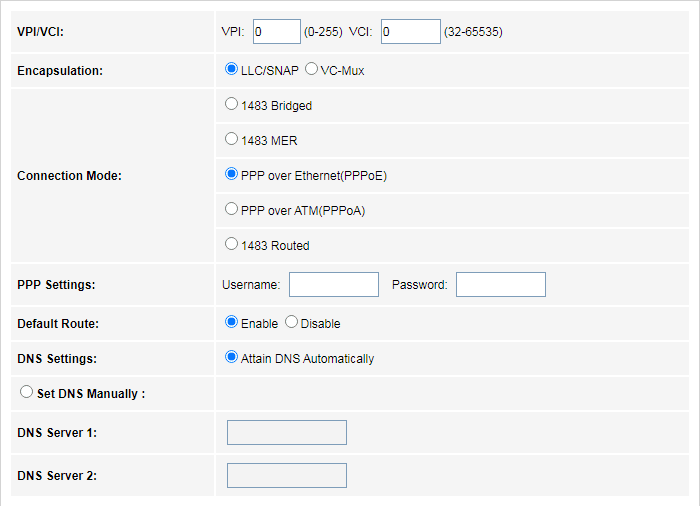Focus the PPP Password field

click(500, 285)
